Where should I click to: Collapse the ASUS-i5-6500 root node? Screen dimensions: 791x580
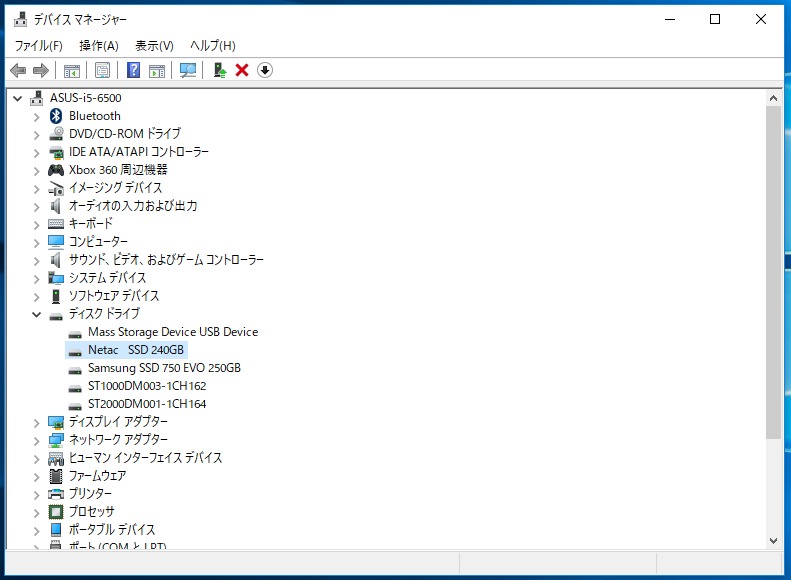coord(18,98)
